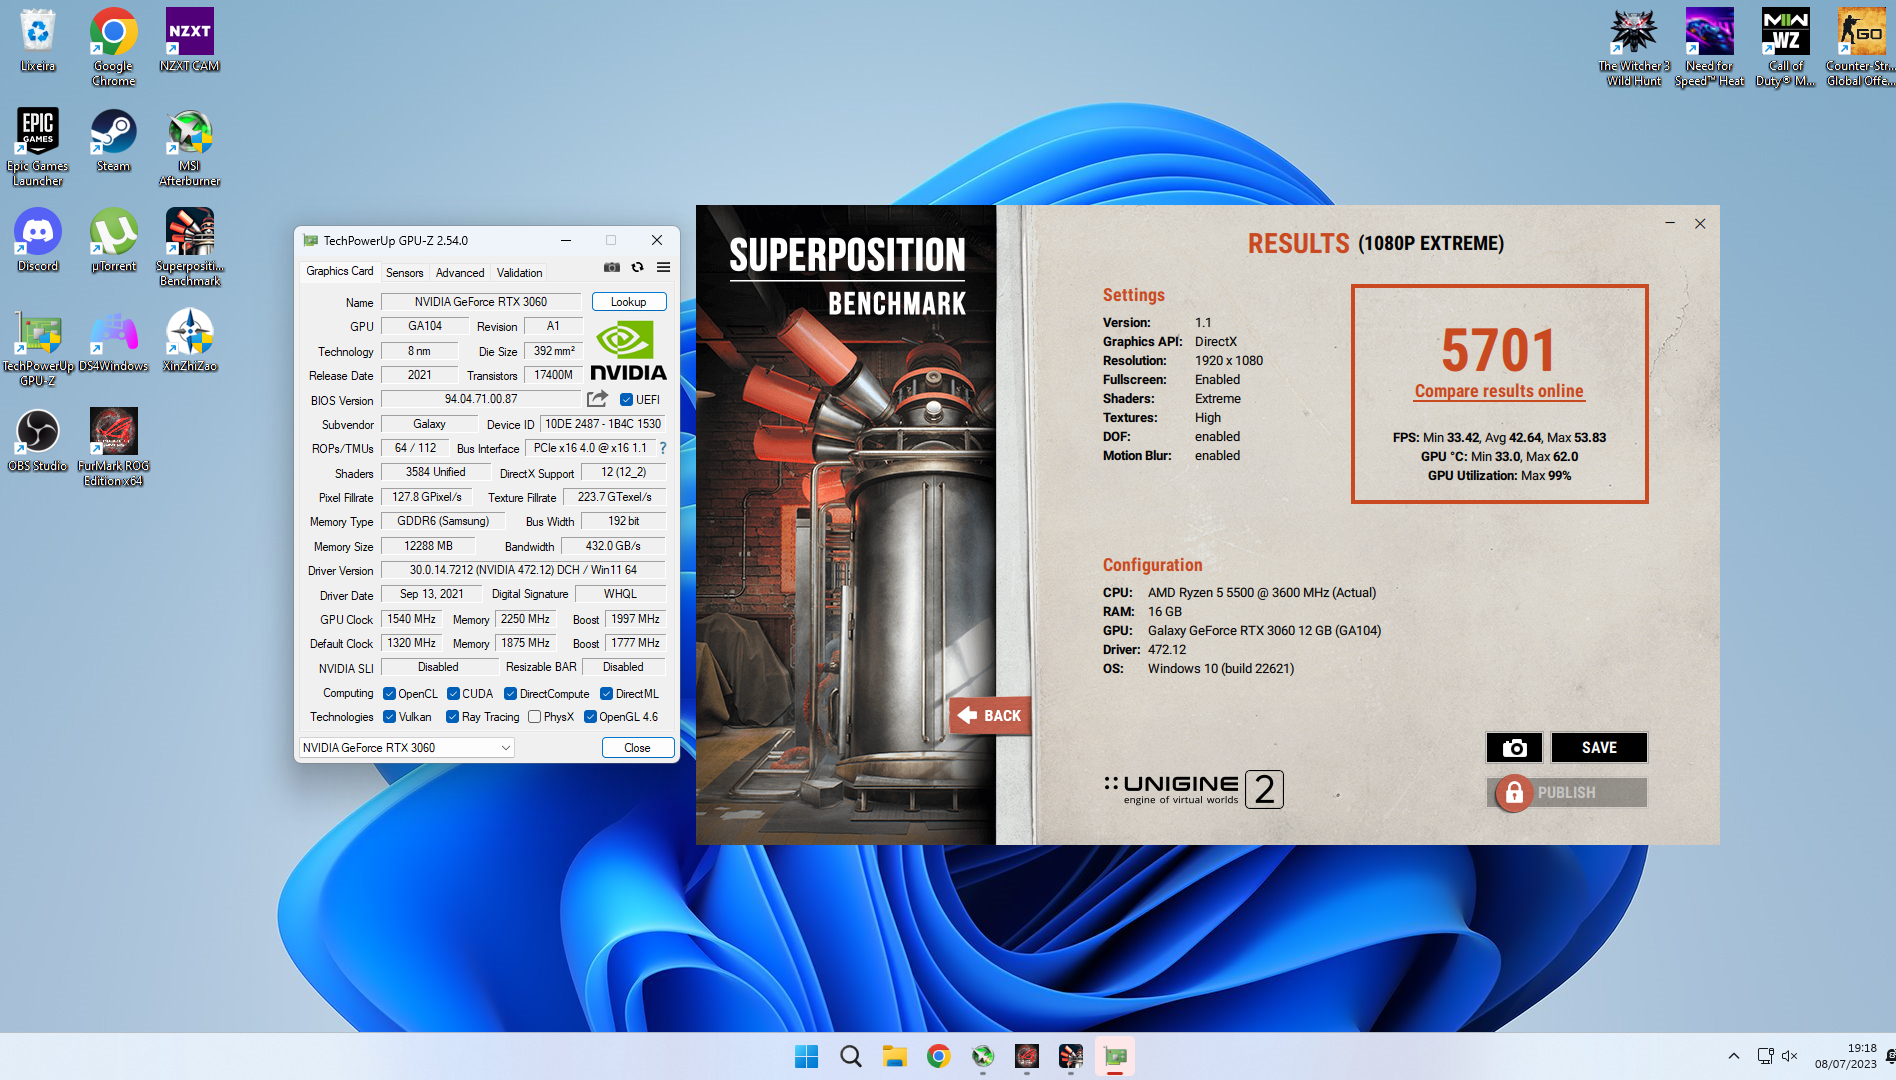Image resolution: width=1896 pixels, height=1080 pixels.
Task: Click the GPU name field in GPU-Z
Action: tap(481, 302)
